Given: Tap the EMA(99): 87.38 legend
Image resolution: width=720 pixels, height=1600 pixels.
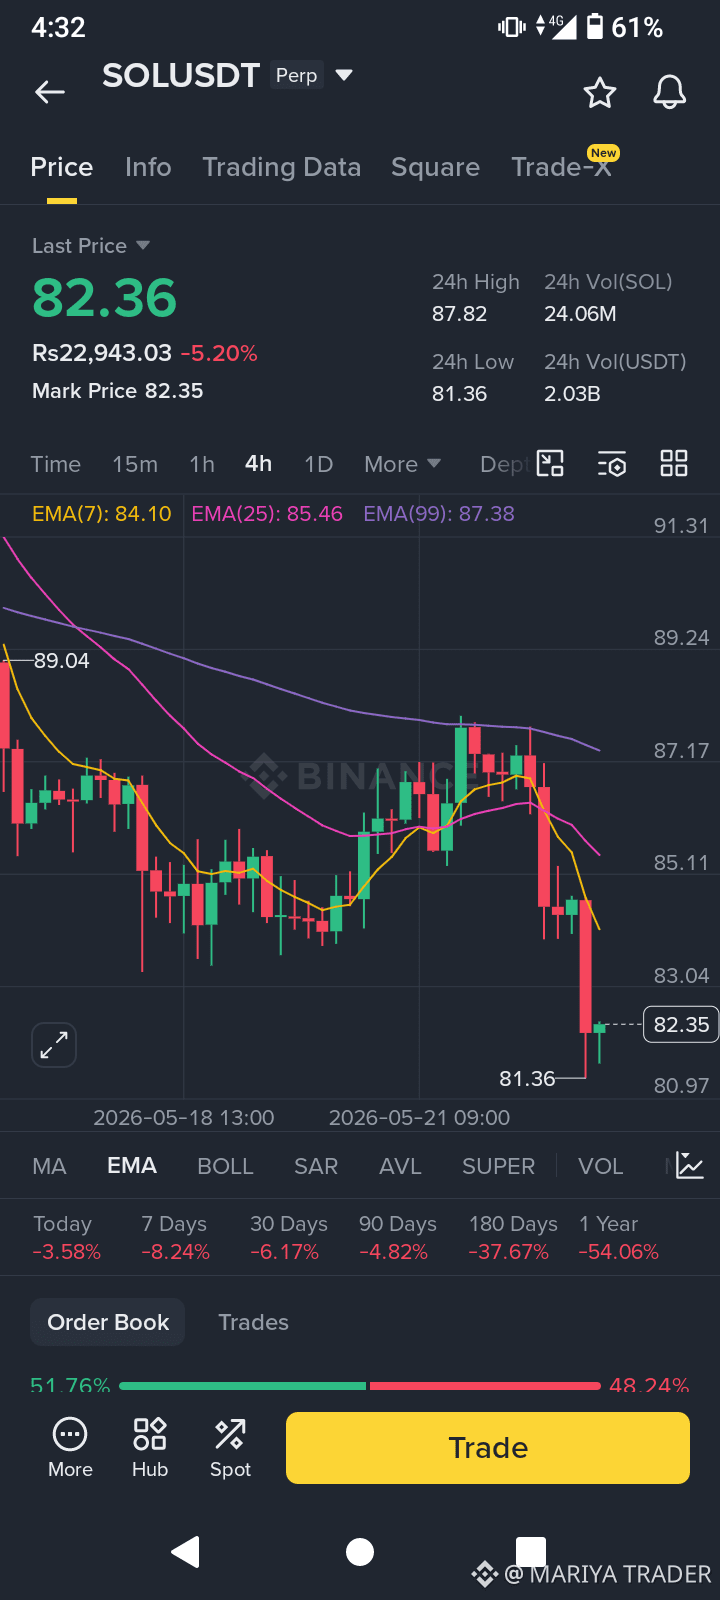Looking at the screenshot, I should point(439,514).
